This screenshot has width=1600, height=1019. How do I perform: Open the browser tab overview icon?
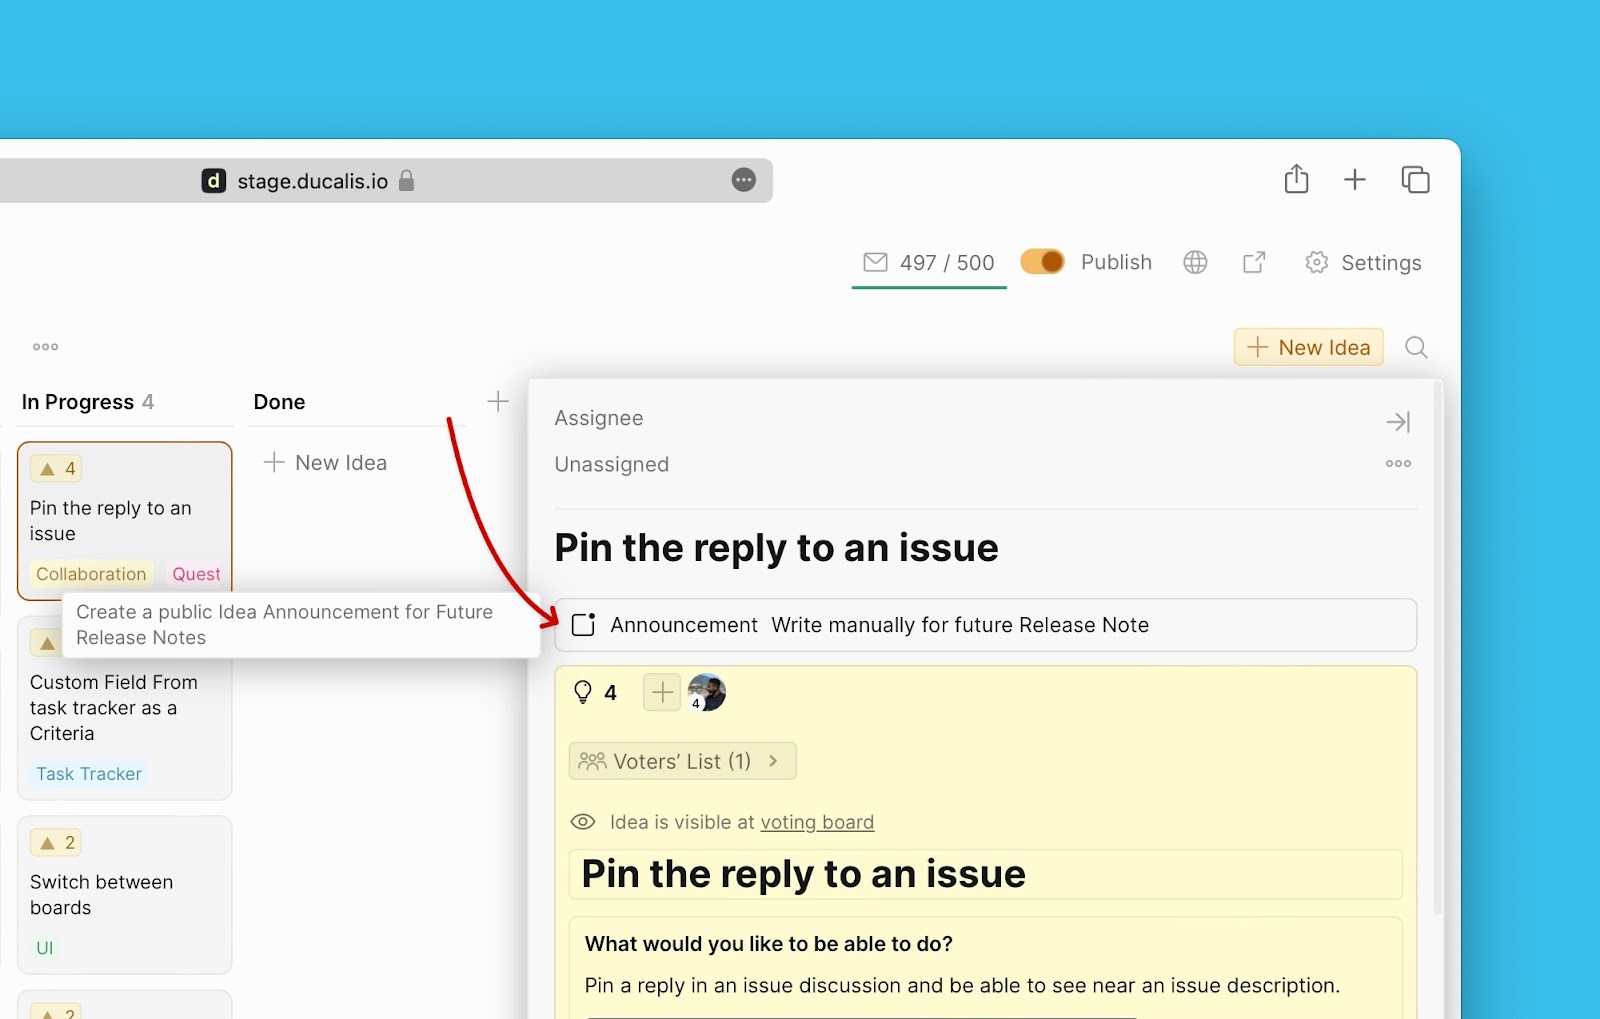coord(1415,179)
